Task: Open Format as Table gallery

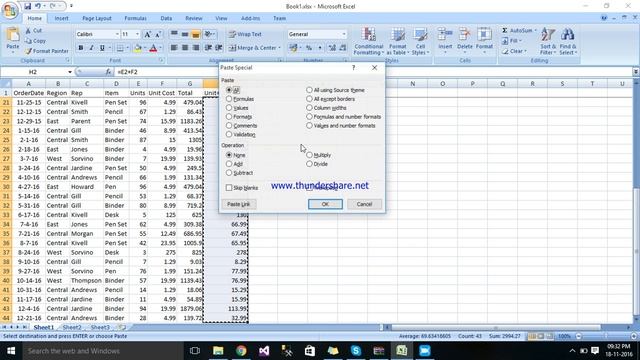Action: [397, 41]
